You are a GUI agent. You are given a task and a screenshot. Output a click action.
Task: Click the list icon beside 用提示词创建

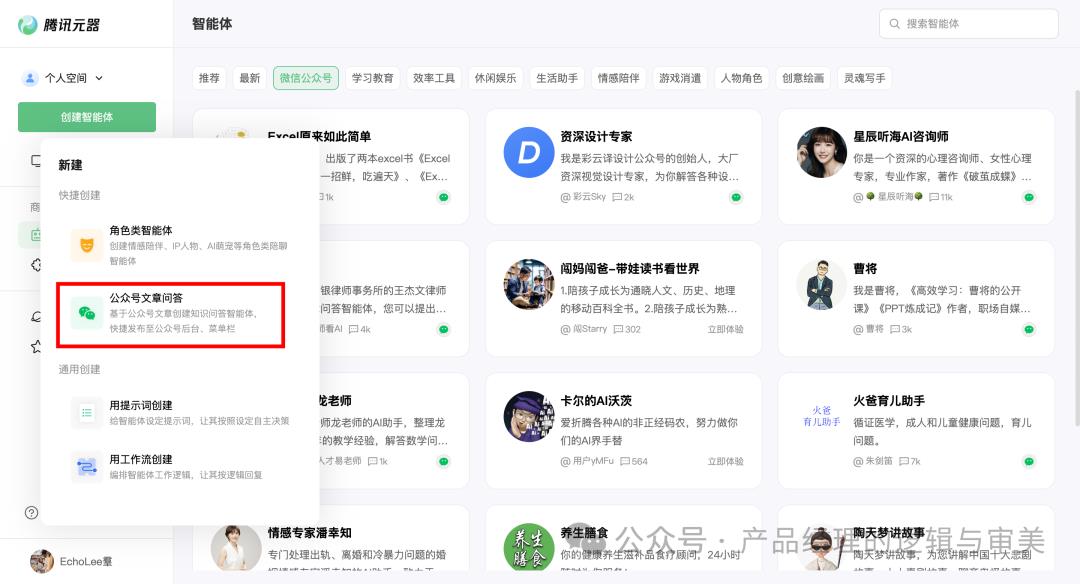pos(87,413)
